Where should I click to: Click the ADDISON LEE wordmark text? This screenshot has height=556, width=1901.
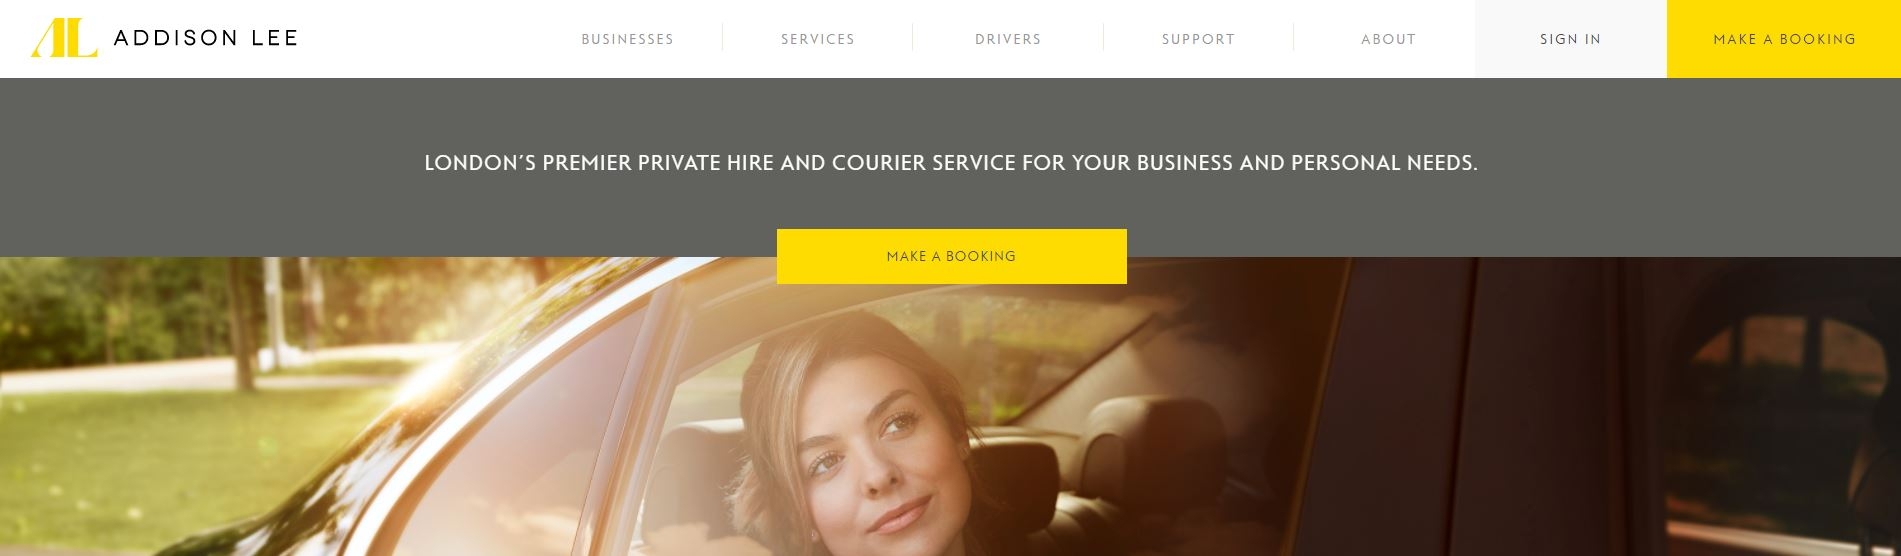tap(206, 38)
